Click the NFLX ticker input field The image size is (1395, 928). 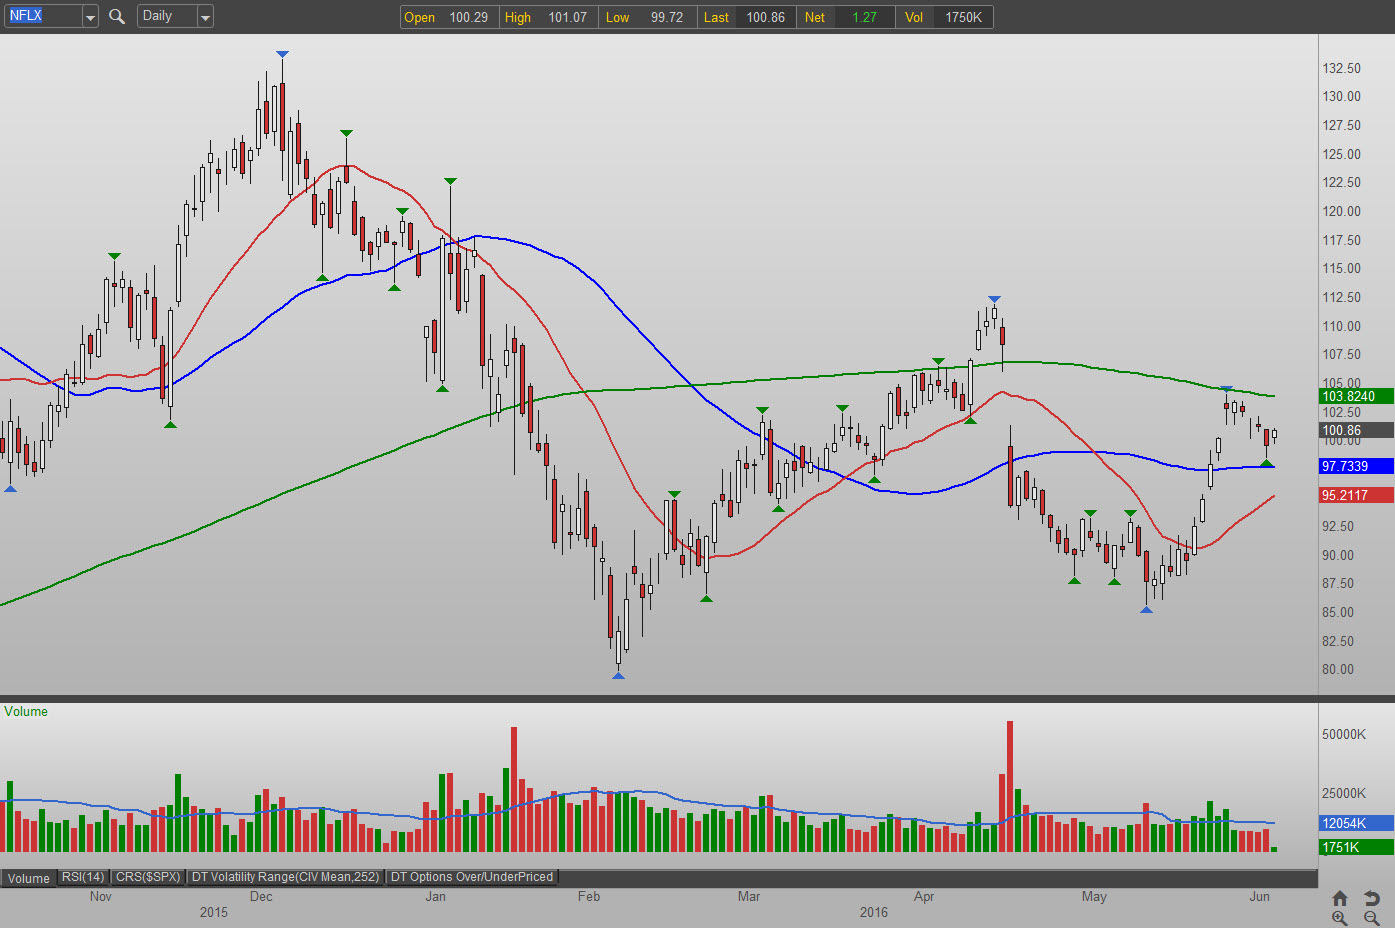tap(42, 16)
